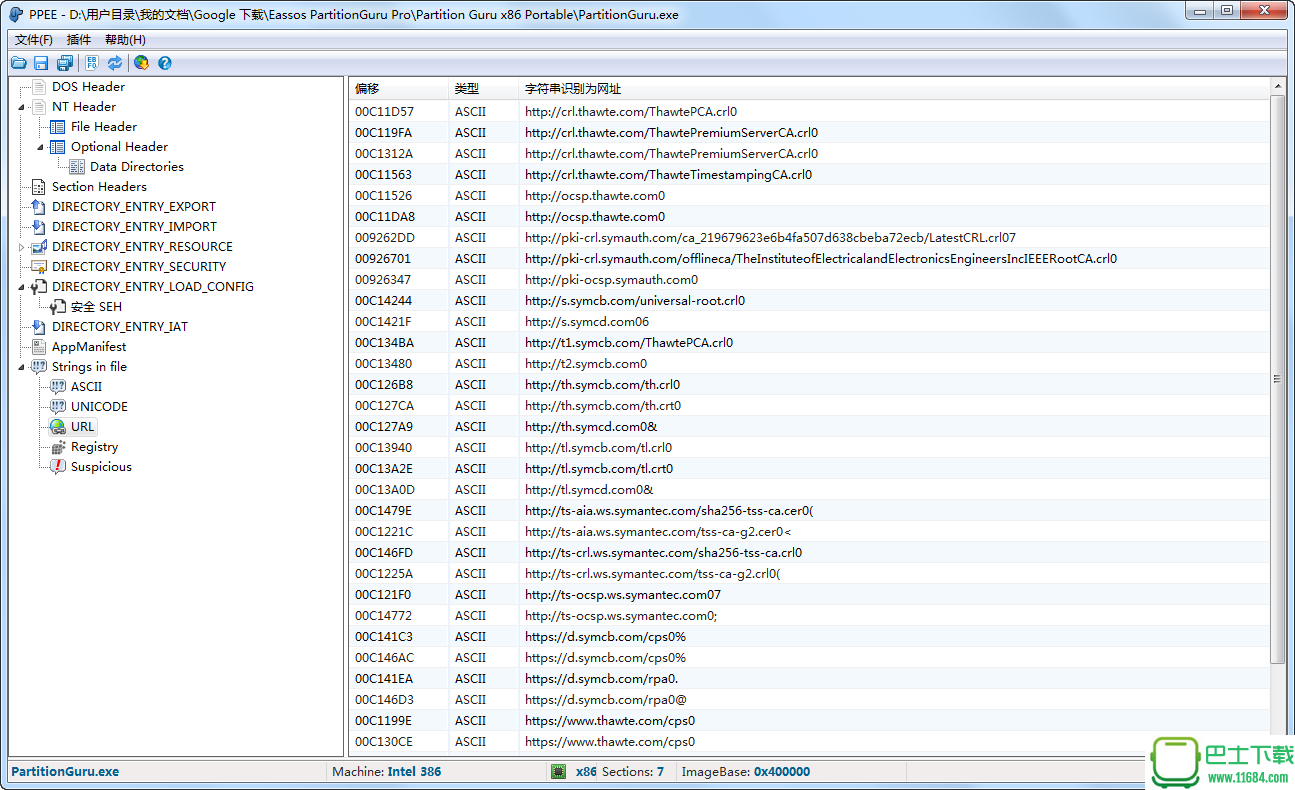The image size is (1295, 790).
Task: Click the vertical scrollbar thumb
Action: tap(1277, 380)
